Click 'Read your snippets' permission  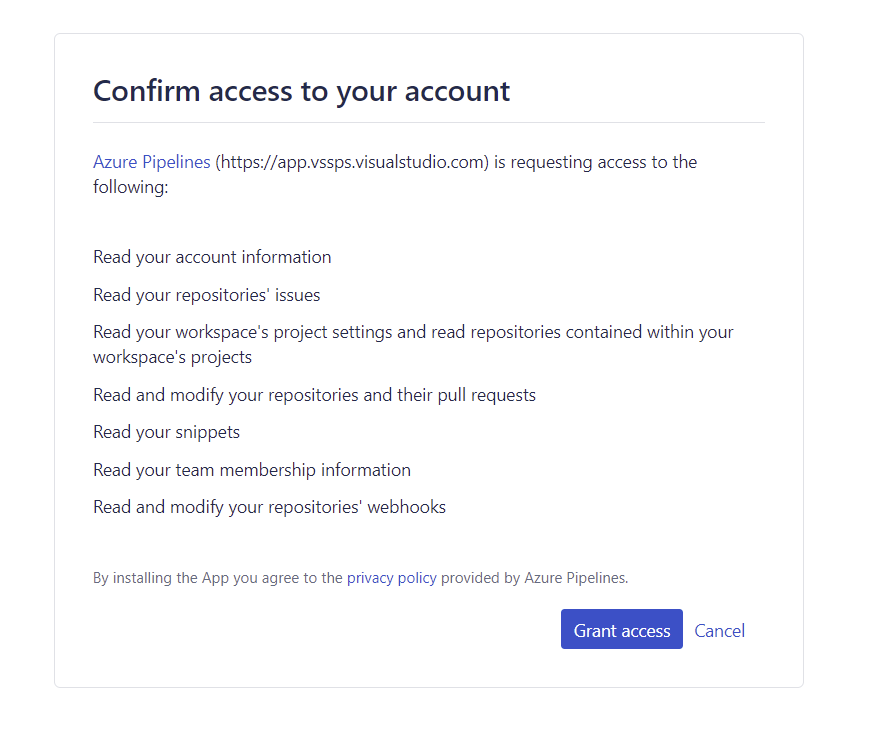click(166, 432)
